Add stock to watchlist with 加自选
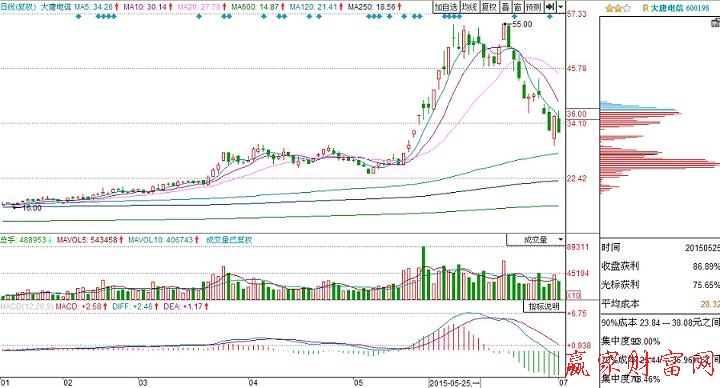Image resolution: width=720 pixels, height=388 pixels. click(447, 7)
